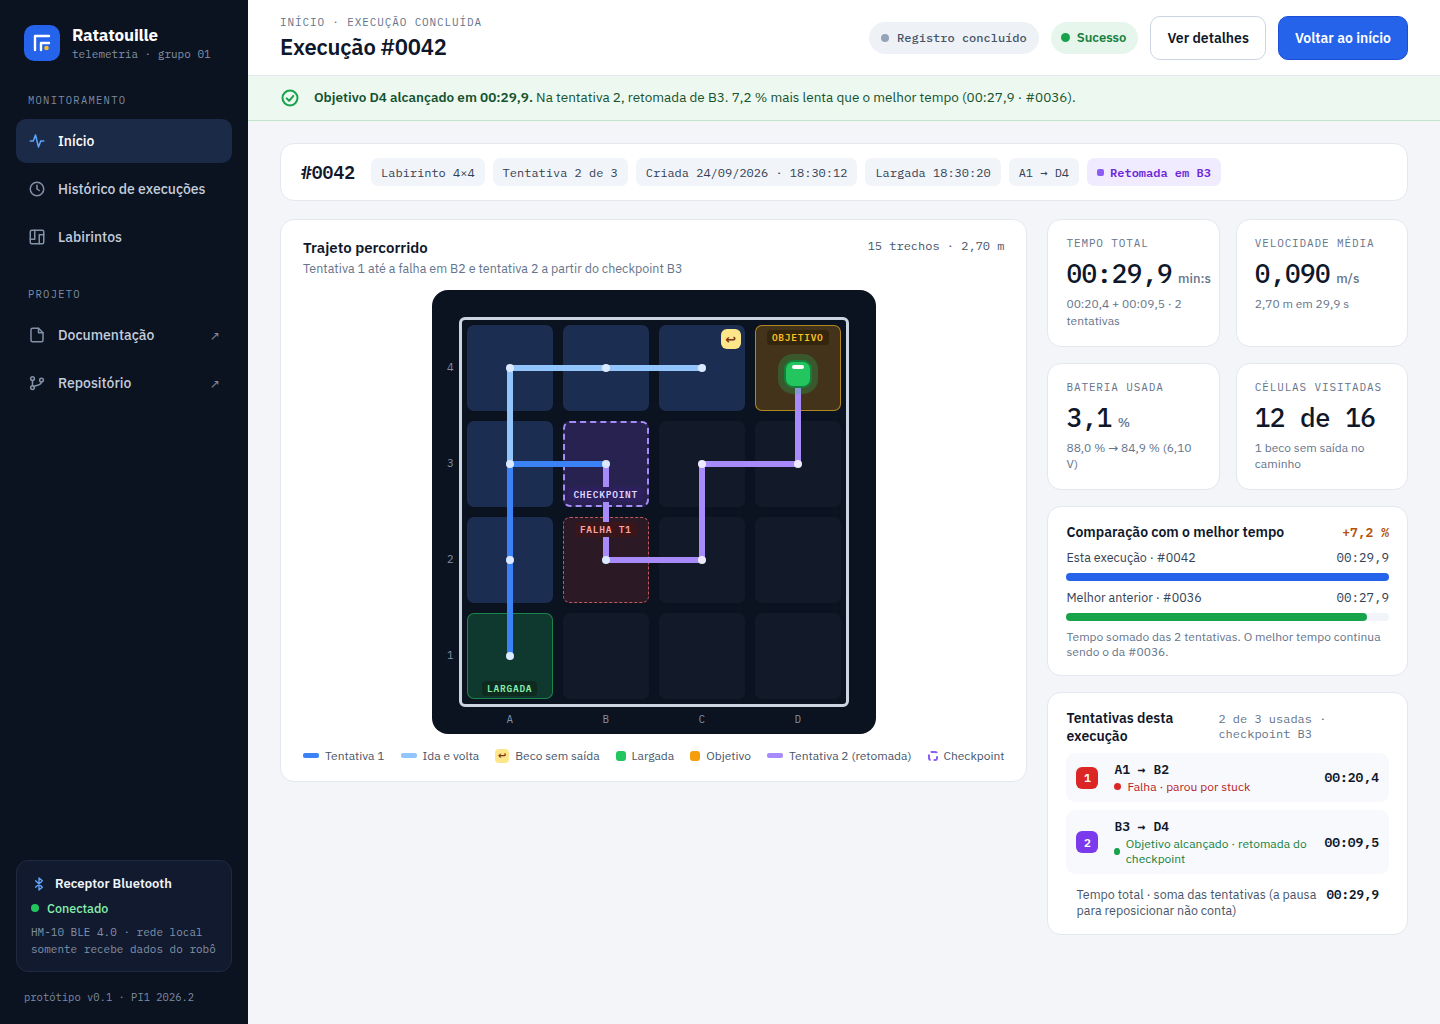The image size is (1440, 1024).
Task: Click the Tentativa 1 blue legend swatch
Action: pyautogui.click(x=311, y=756)
